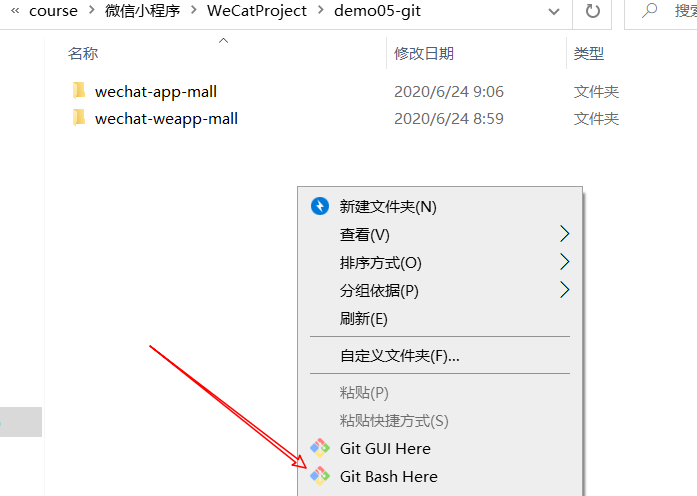The height and width of the screenshot is (496, 697).
Task: Sort by 修改日期 column header
Action: [x=424, y=53]
